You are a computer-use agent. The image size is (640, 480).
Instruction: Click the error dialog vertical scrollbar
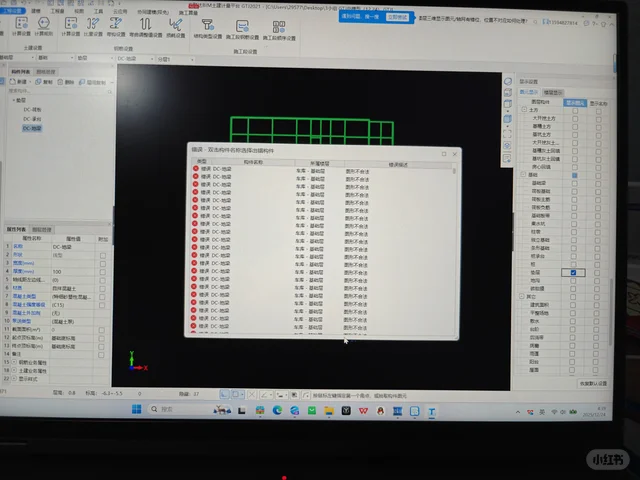pos(454,171)
